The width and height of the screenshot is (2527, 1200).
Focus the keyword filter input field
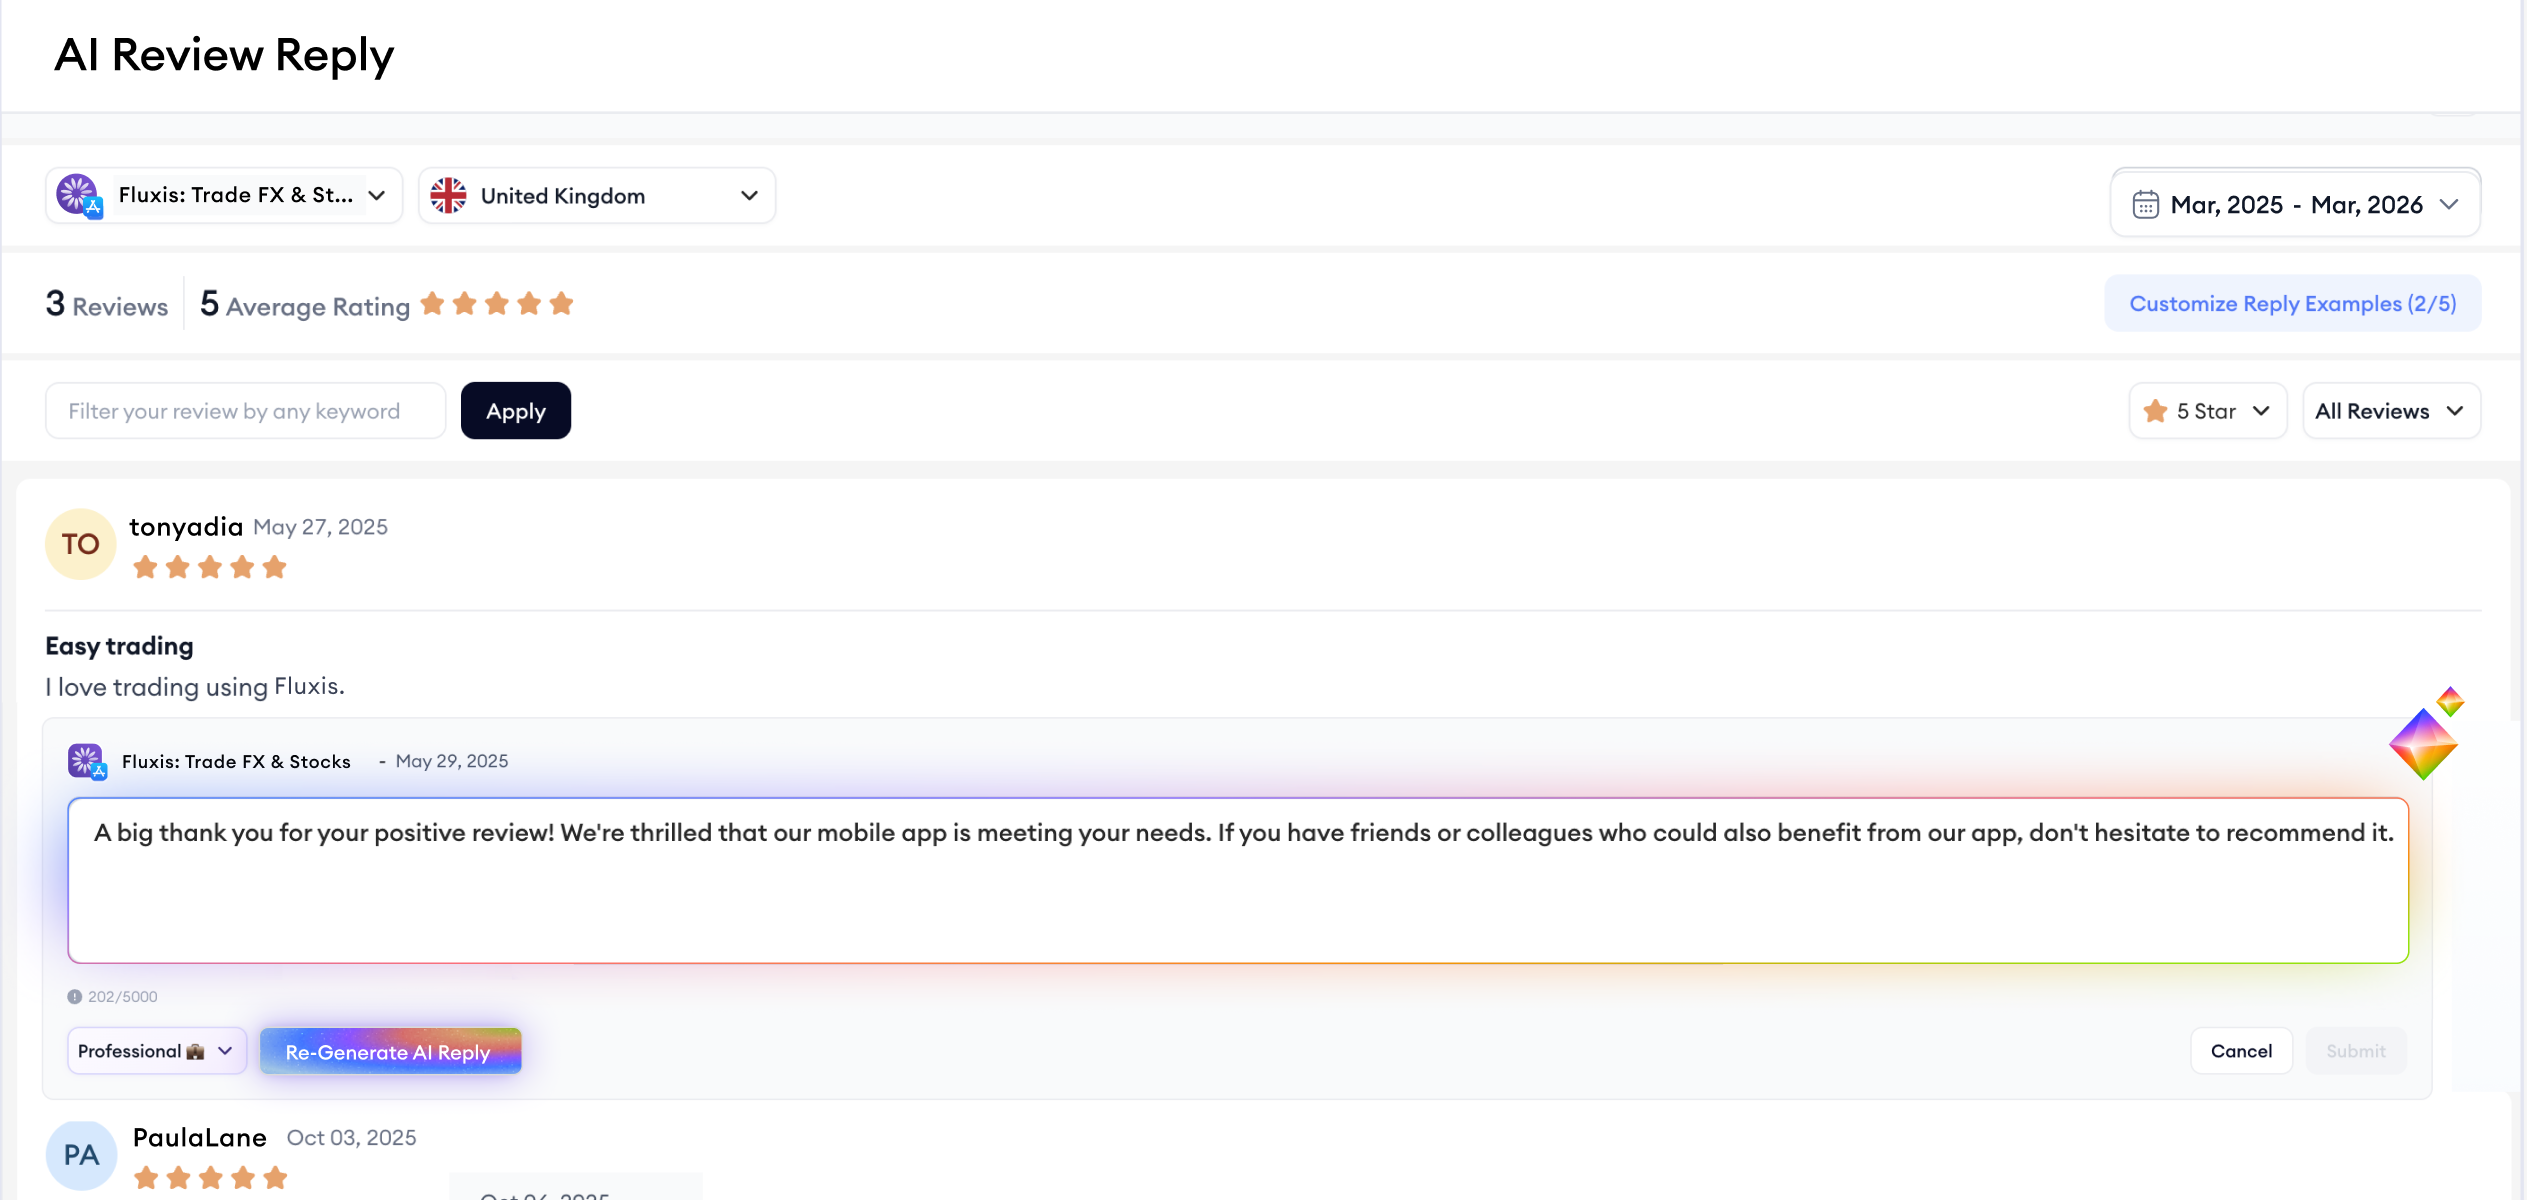245,411
